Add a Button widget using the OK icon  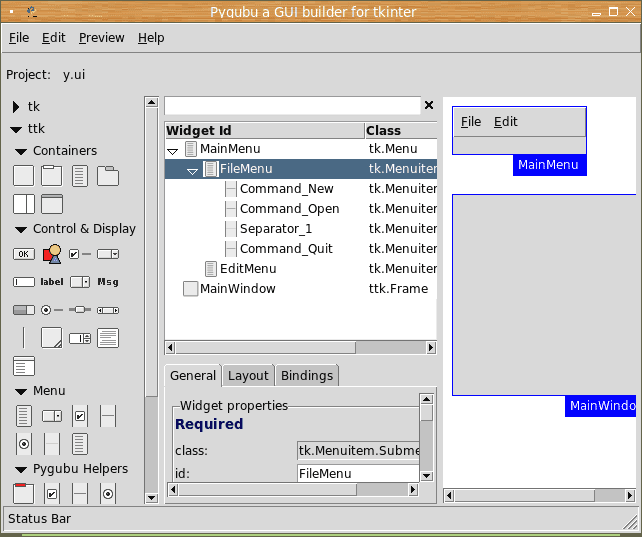24,254
